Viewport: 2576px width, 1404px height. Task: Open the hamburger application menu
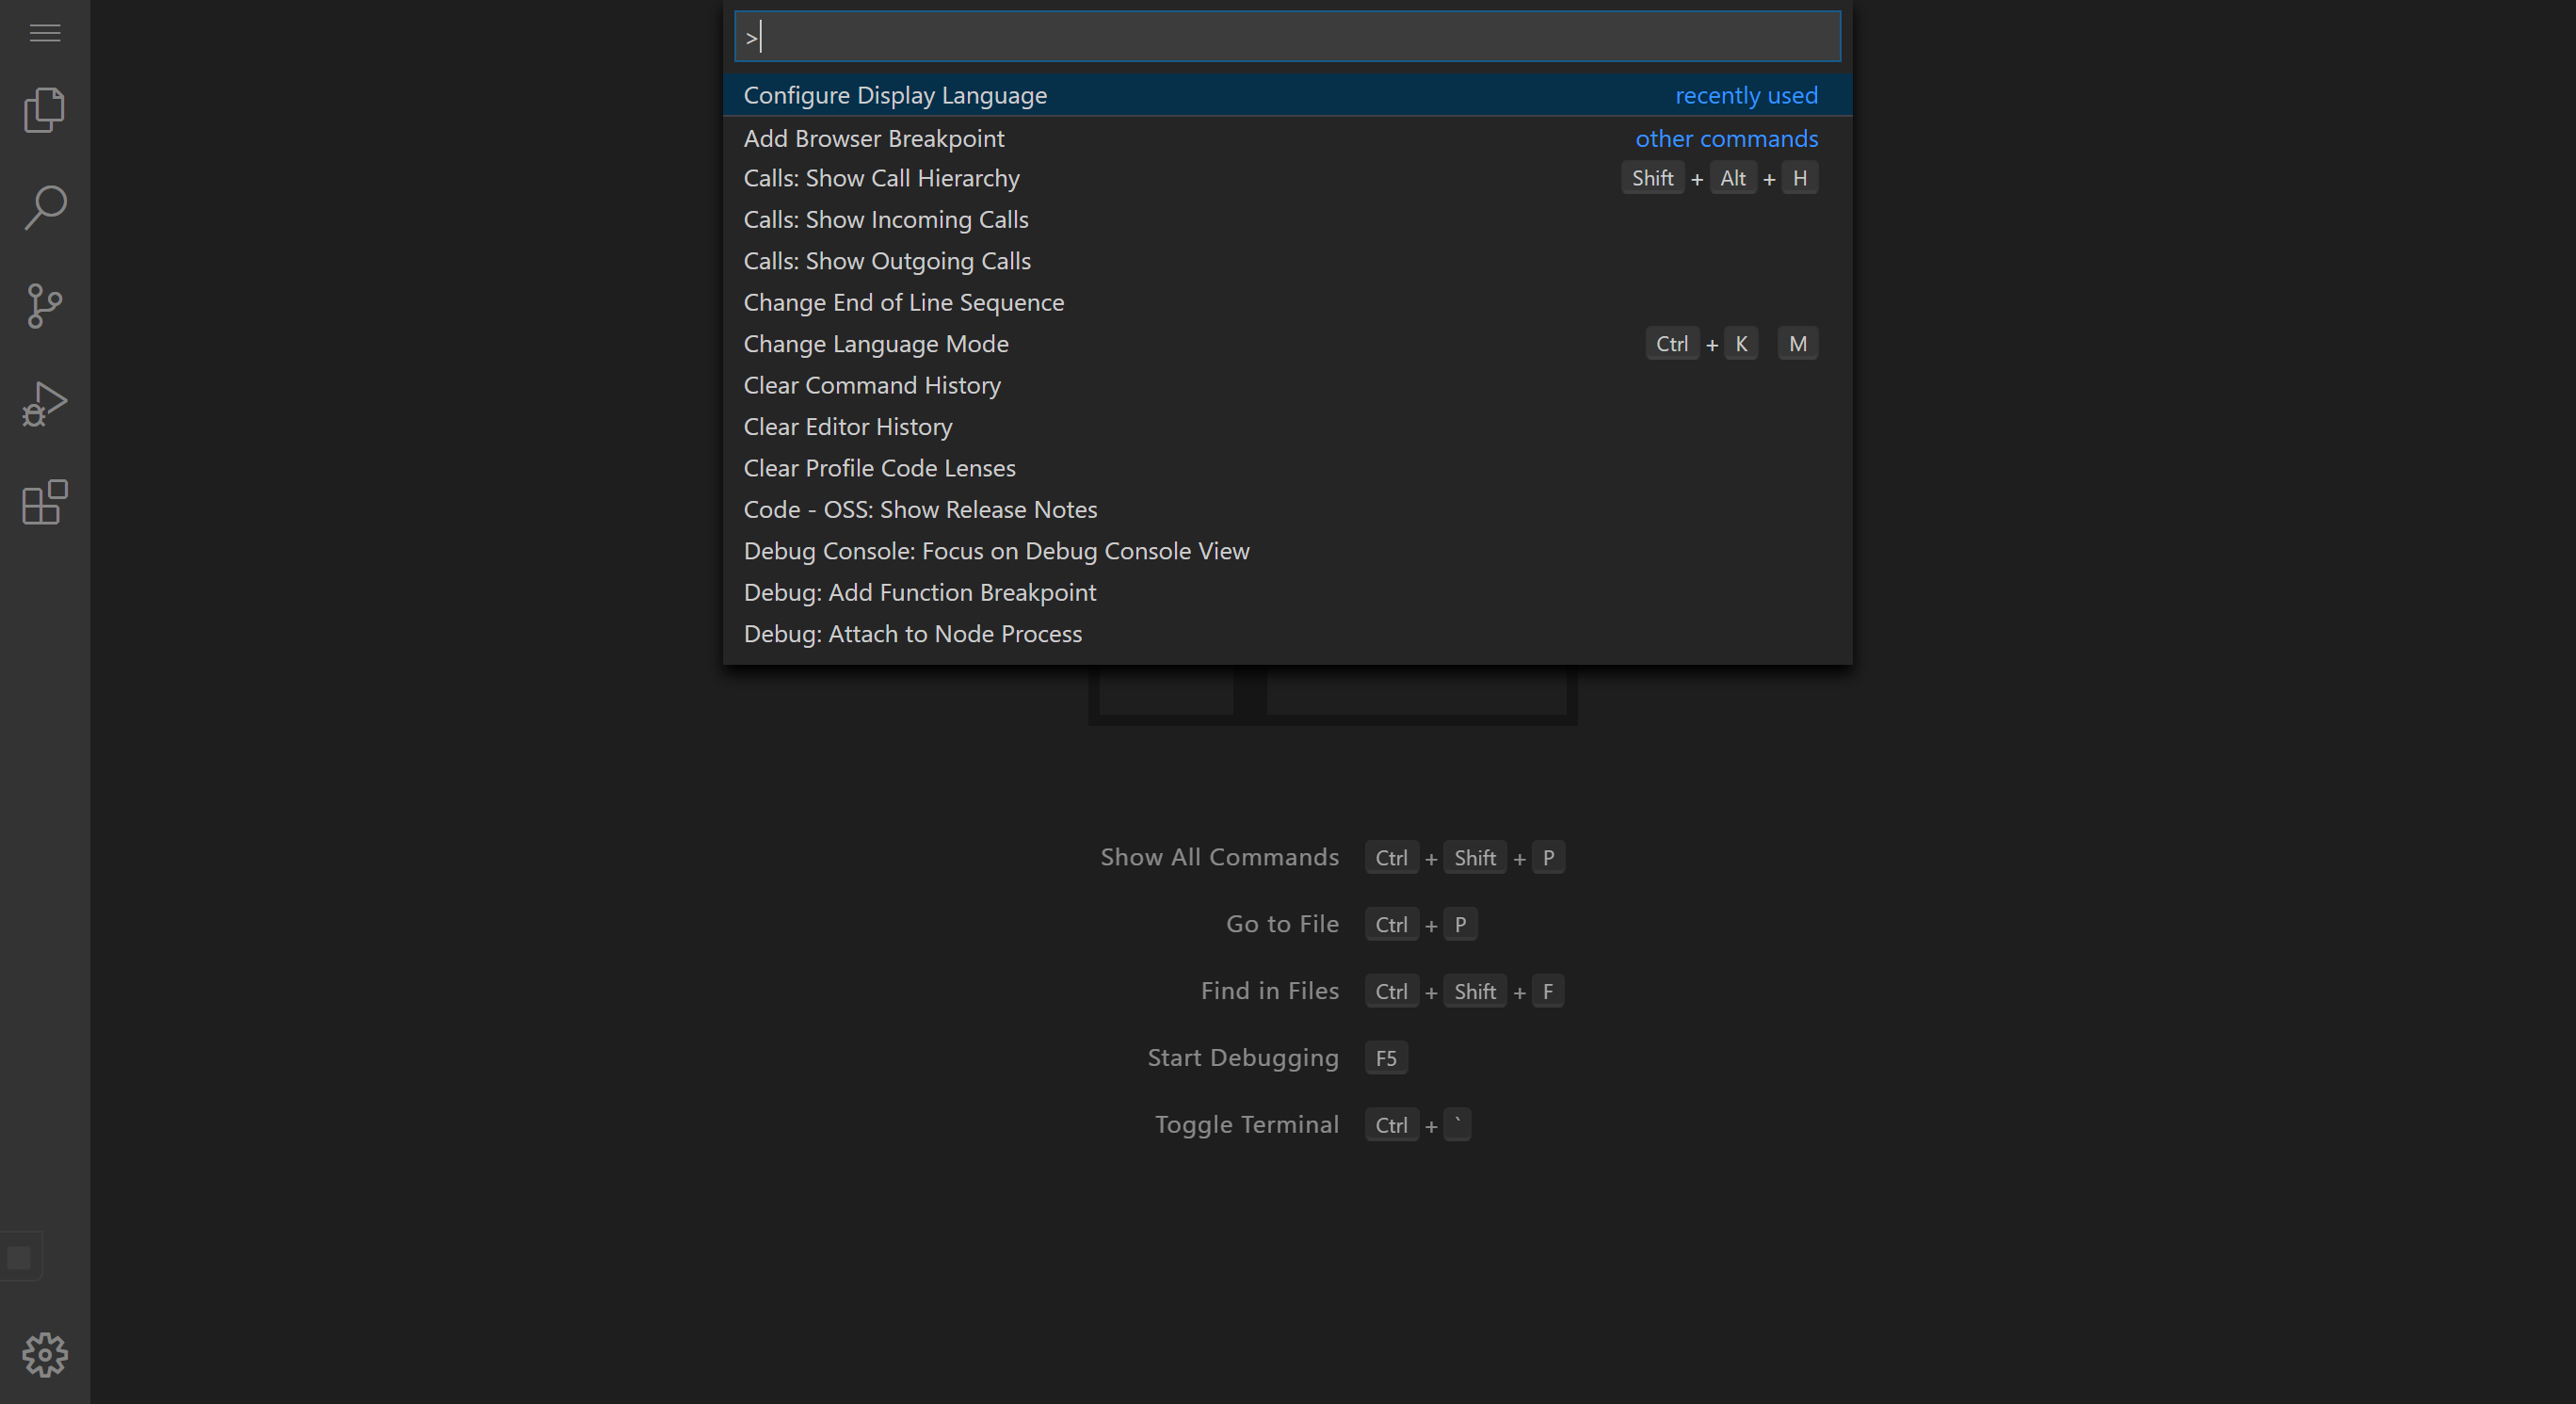point(45,33)
